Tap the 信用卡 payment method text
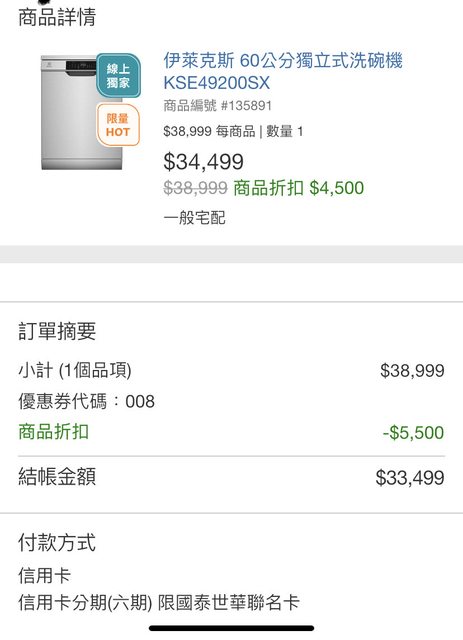 coord(44,576)
